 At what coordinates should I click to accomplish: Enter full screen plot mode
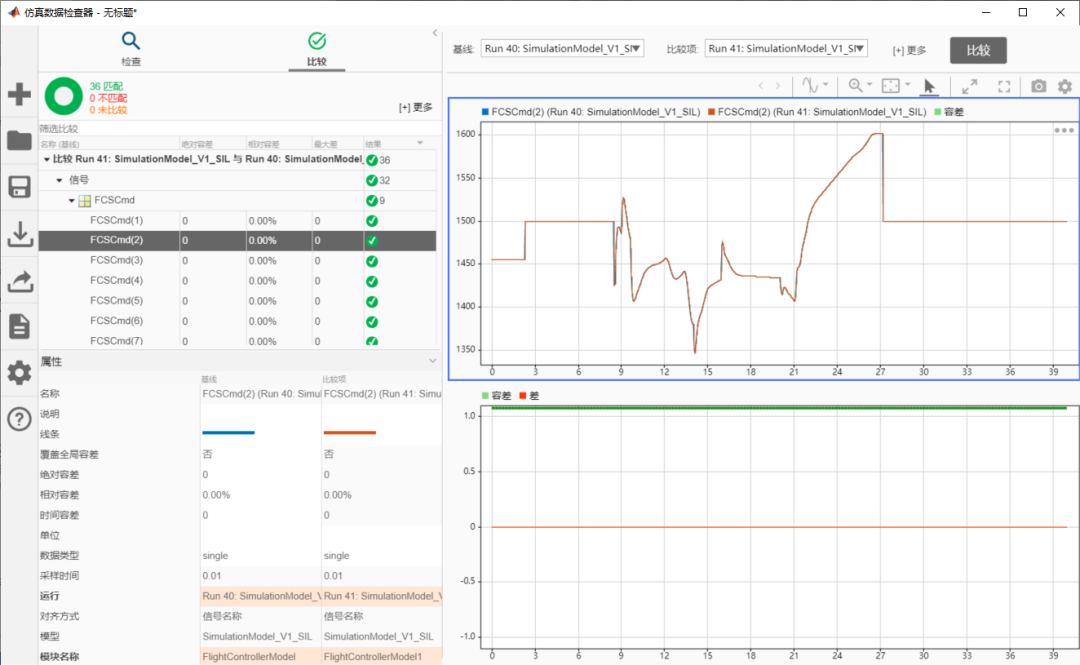pos(1004,86)
